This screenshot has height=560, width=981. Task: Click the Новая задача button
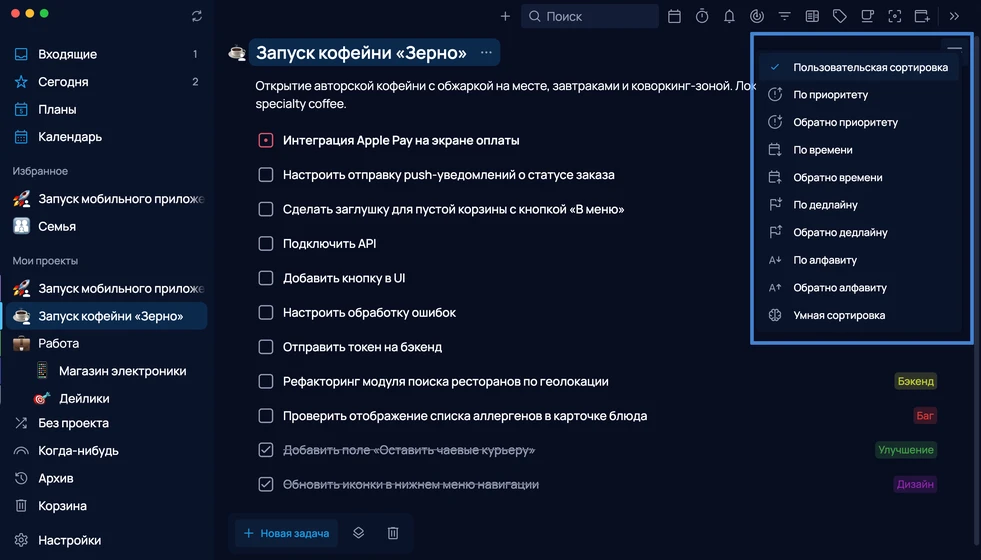click(286, 533)
